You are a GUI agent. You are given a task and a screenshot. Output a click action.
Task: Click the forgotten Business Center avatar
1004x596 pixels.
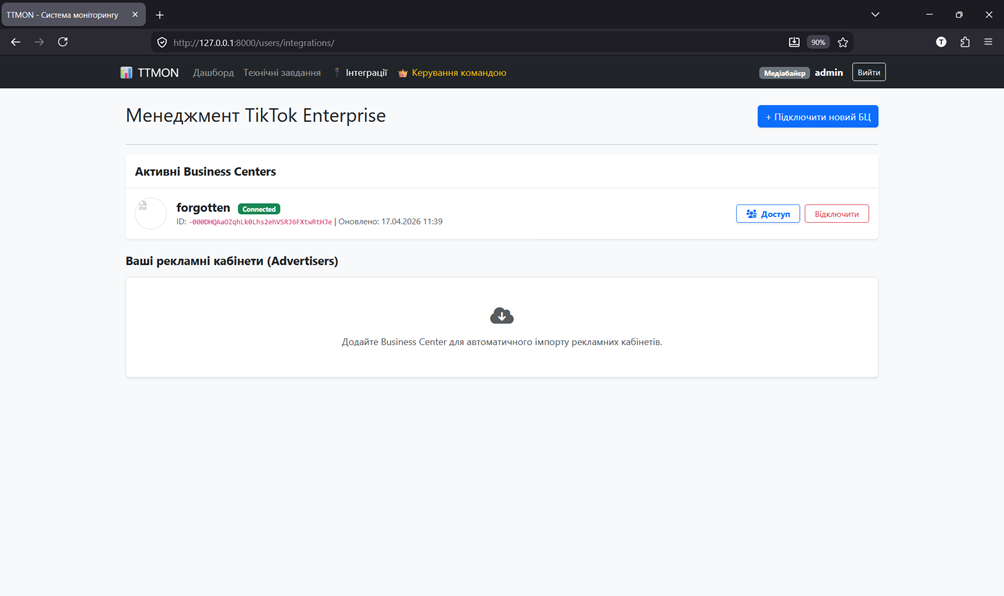click(151, 213)
